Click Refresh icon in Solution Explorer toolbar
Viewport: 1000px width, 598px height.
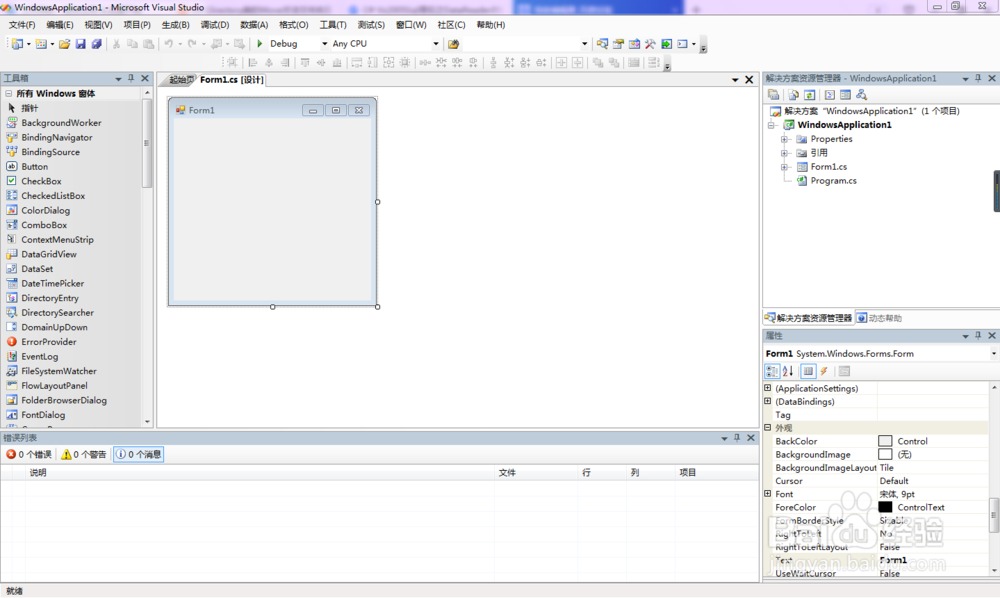[809, 95]
